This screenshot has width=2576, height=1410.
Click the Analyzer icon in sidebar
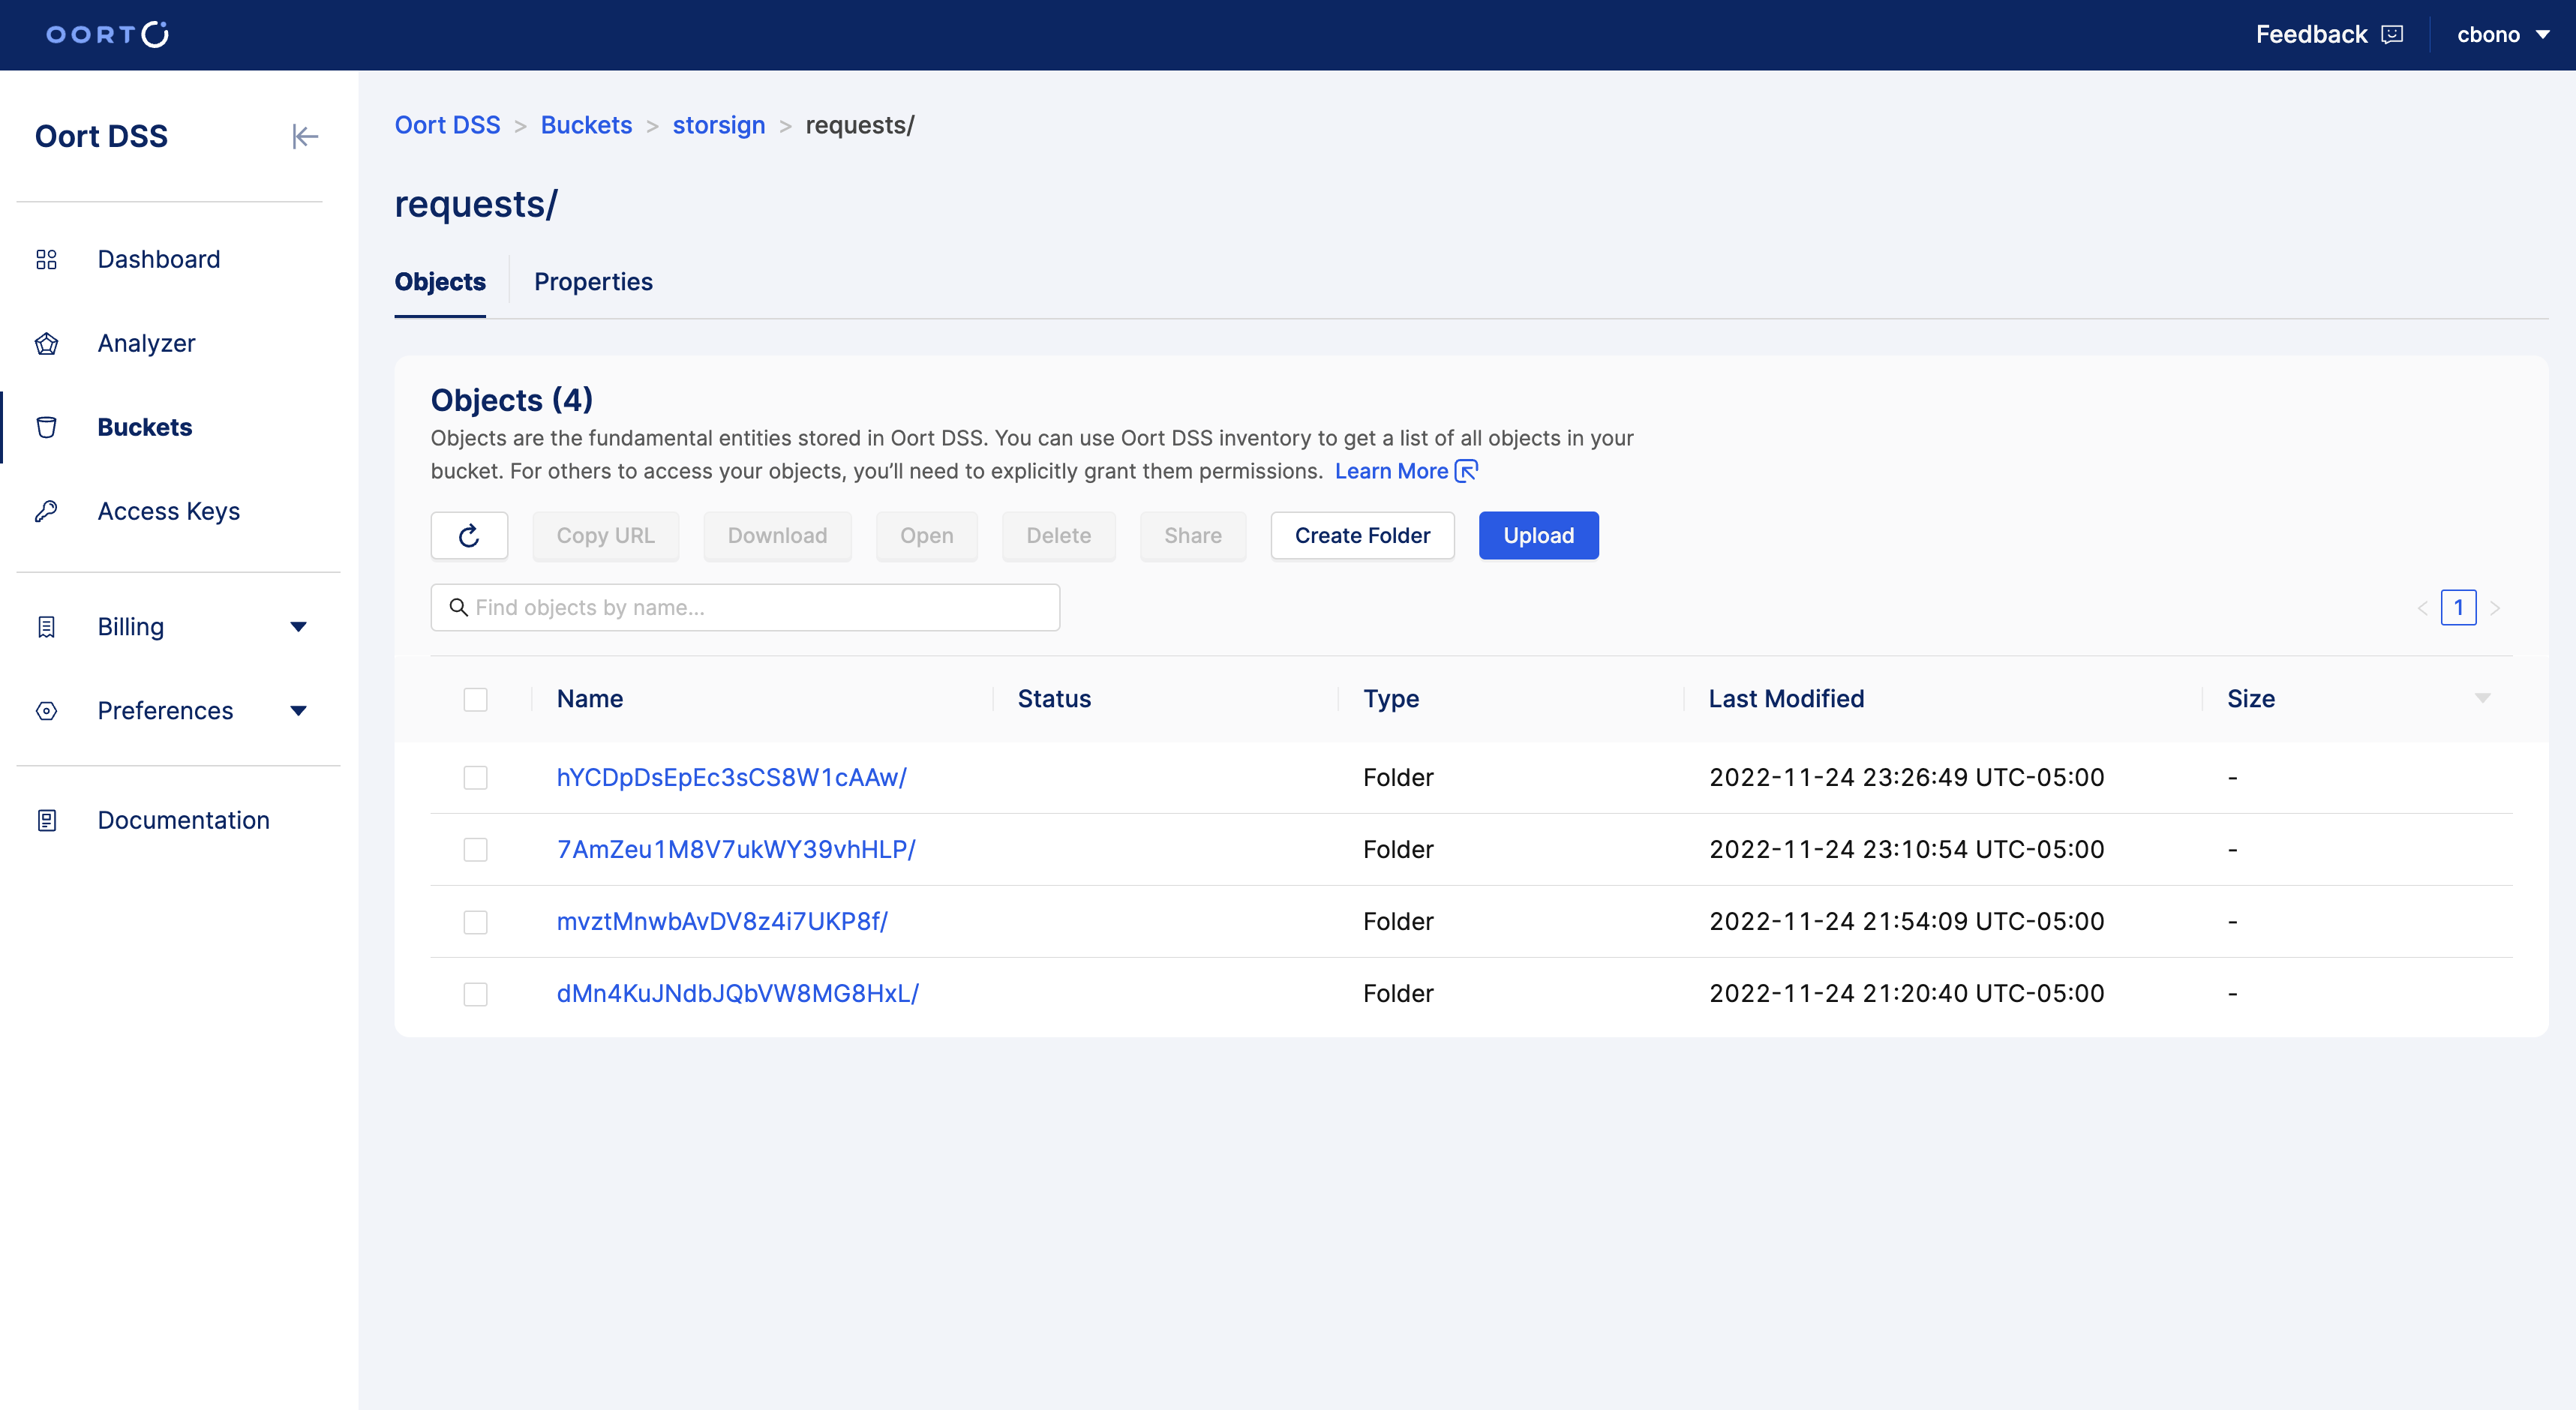(46, 343)
